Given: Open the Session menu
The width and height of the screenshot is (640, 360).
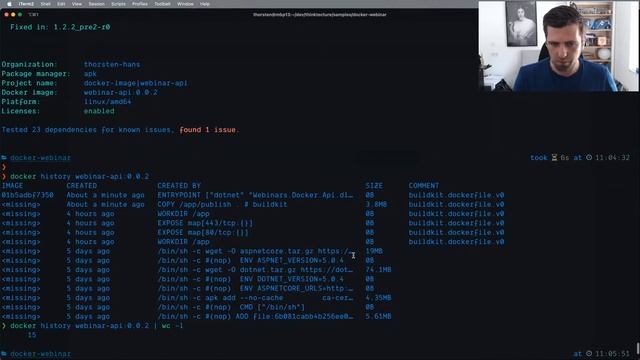Looking at the screenshot, I should [97, 4].
